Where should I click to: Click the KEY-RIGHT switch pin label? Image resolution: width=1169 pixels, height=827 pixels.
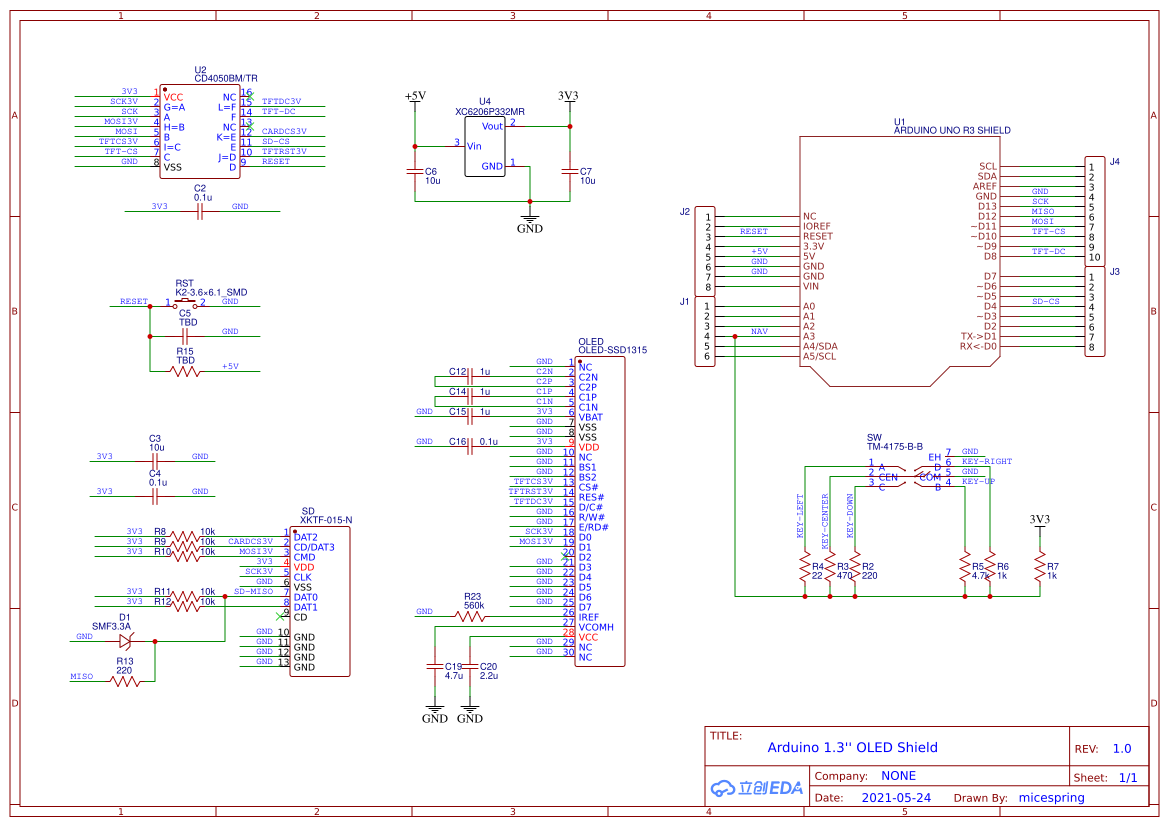[x=986, y=461]
